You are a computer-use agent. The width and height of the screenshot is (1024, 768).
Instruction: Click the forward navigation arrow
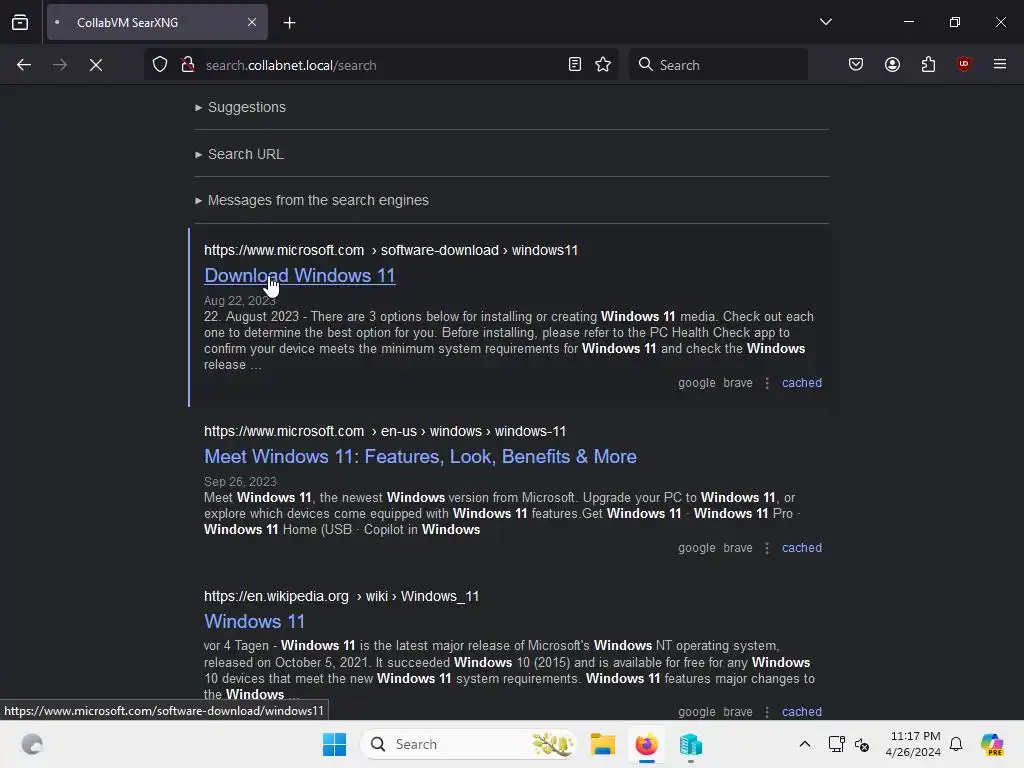click(x=60, y=65)
